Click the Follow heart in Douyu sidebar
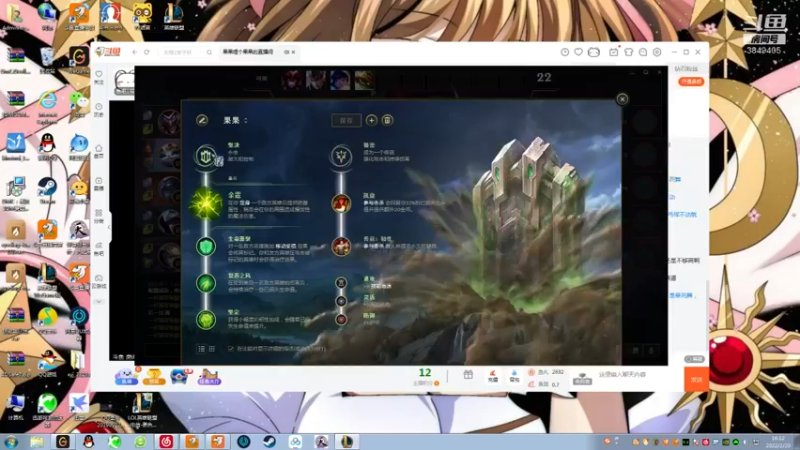Screen dimensions: 800x450 (x=99, y=77)
